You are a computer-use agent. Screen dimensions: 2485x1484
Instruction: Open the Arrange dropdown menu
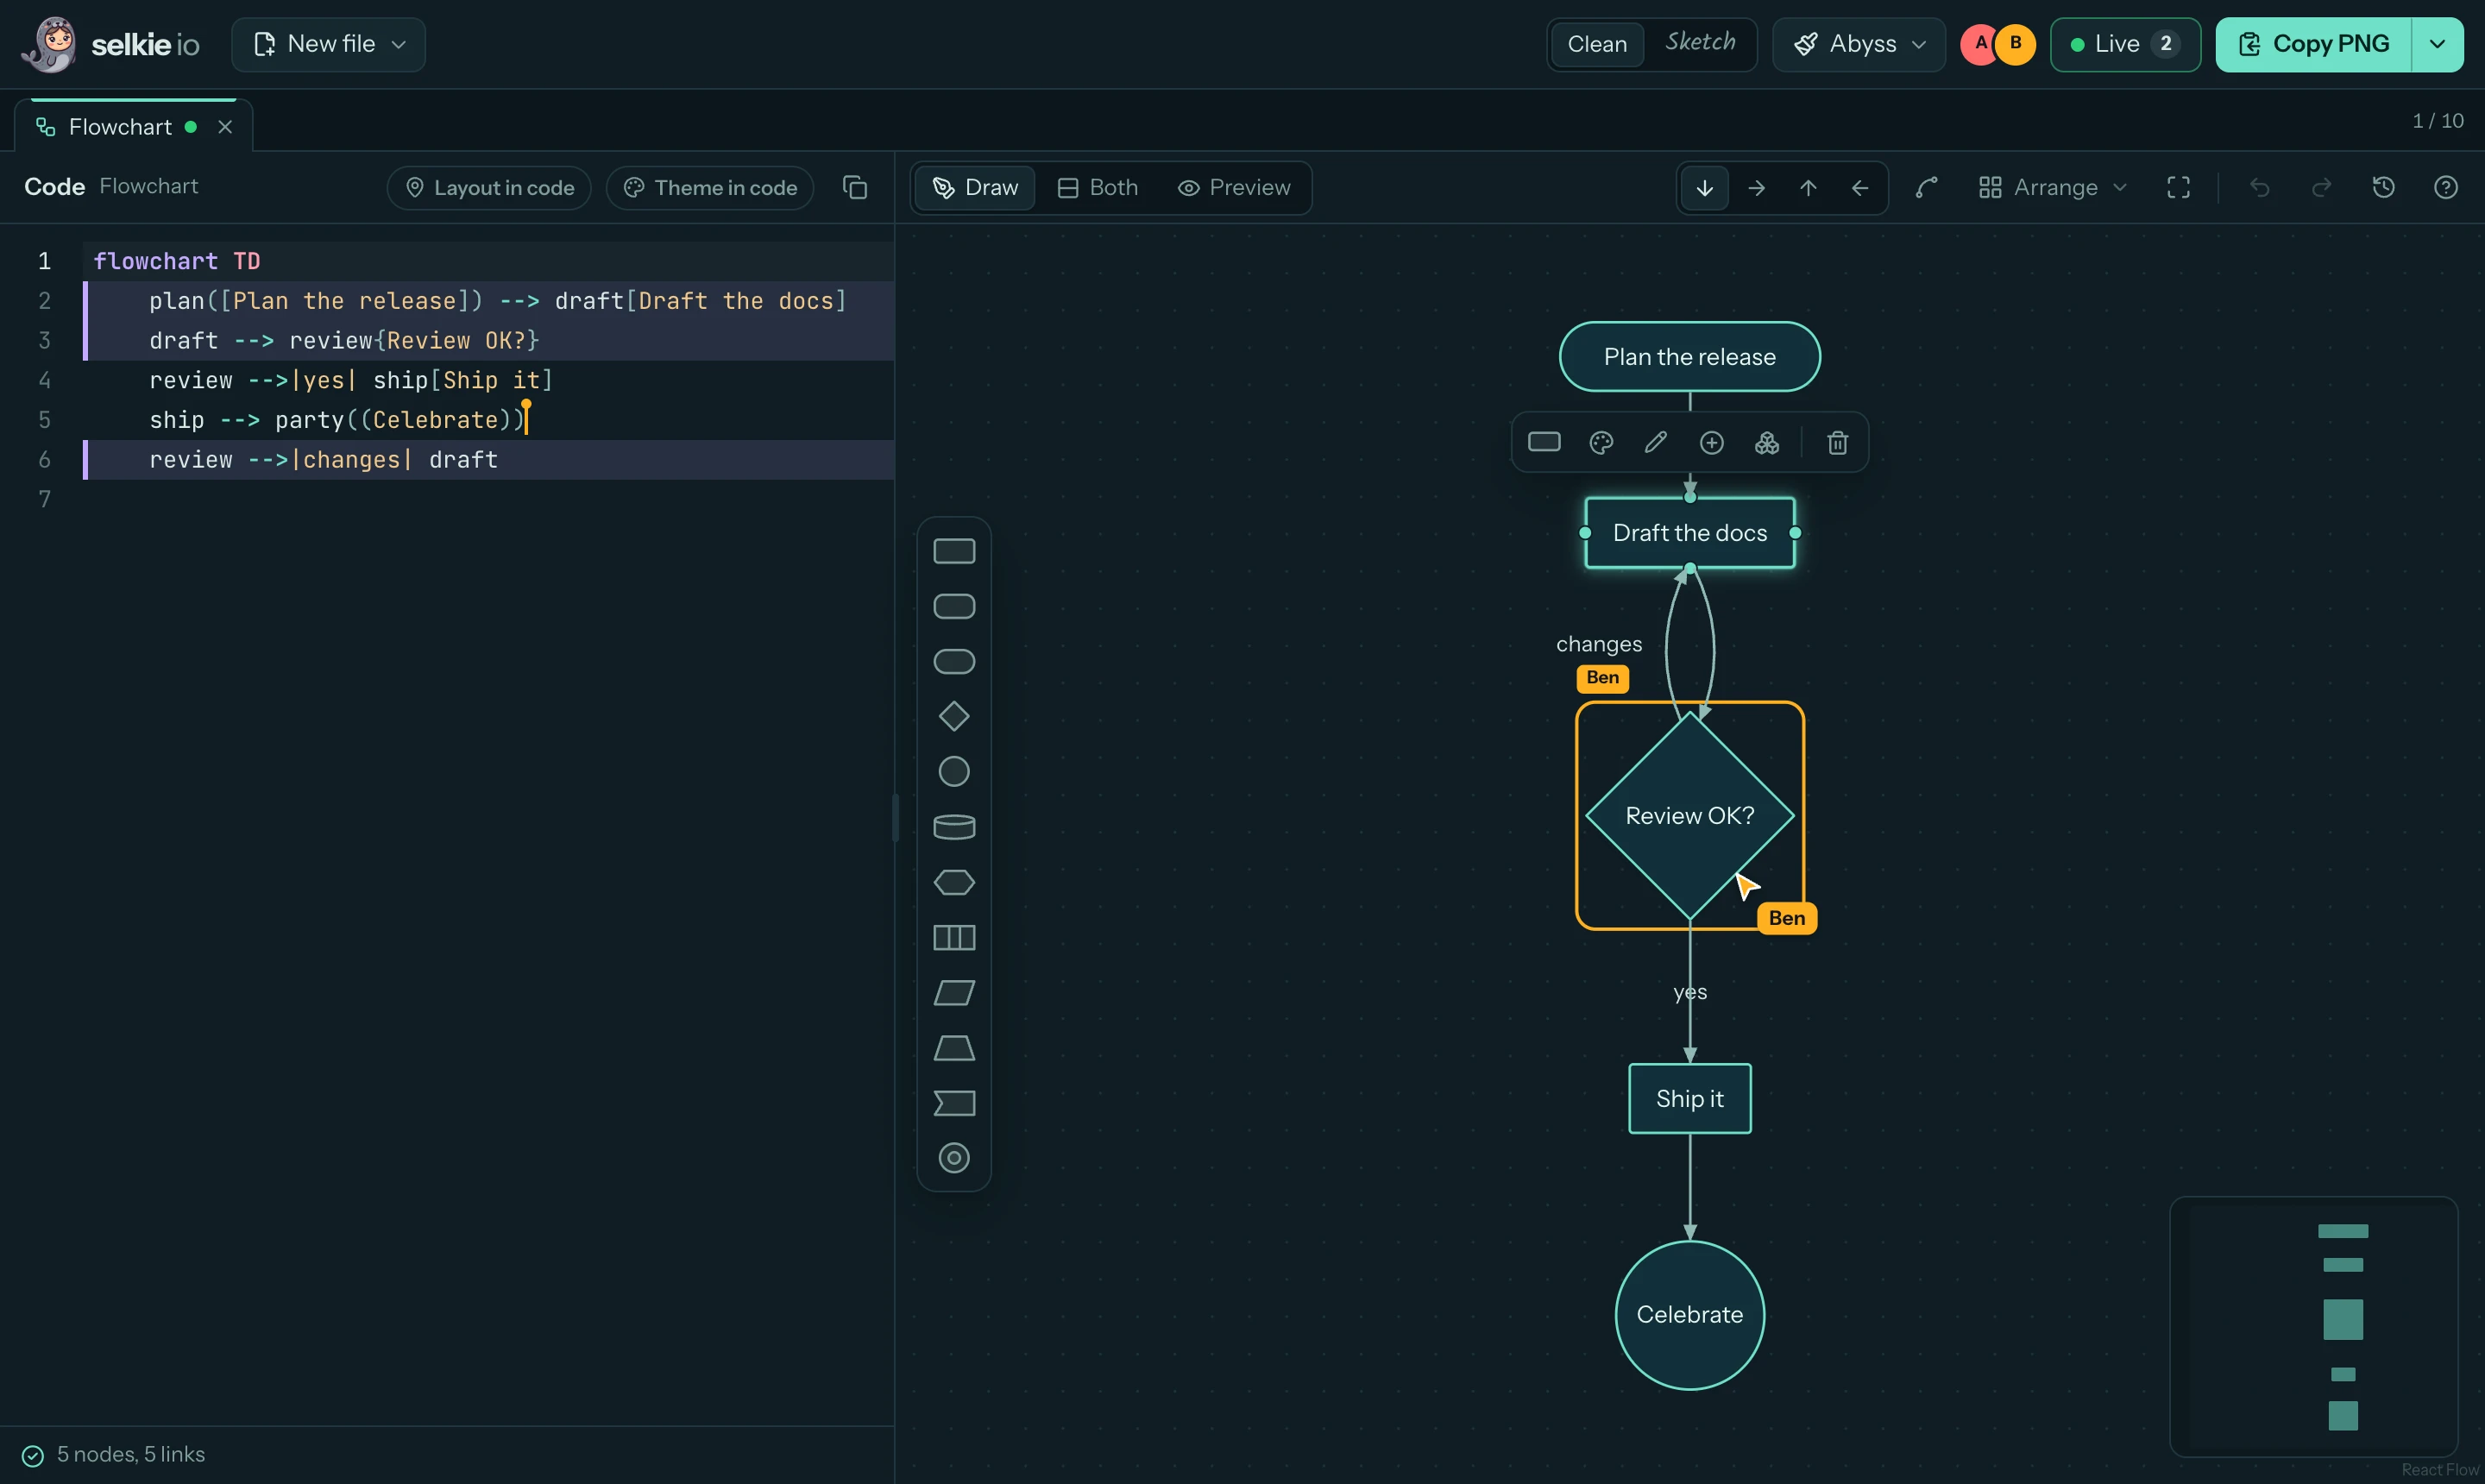click(x=2053, y=187)
